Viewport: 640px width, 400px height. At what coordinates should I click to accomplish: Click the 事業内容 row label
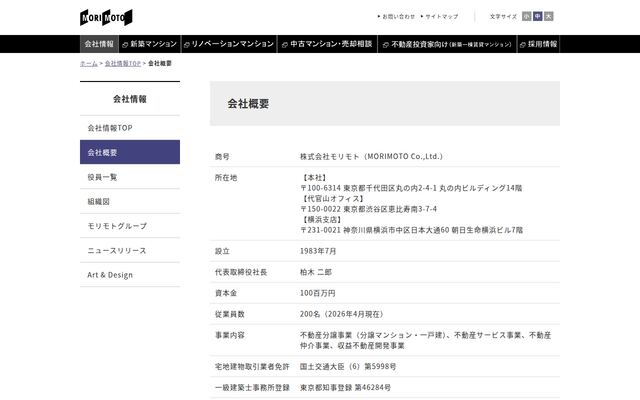[229, 335]
